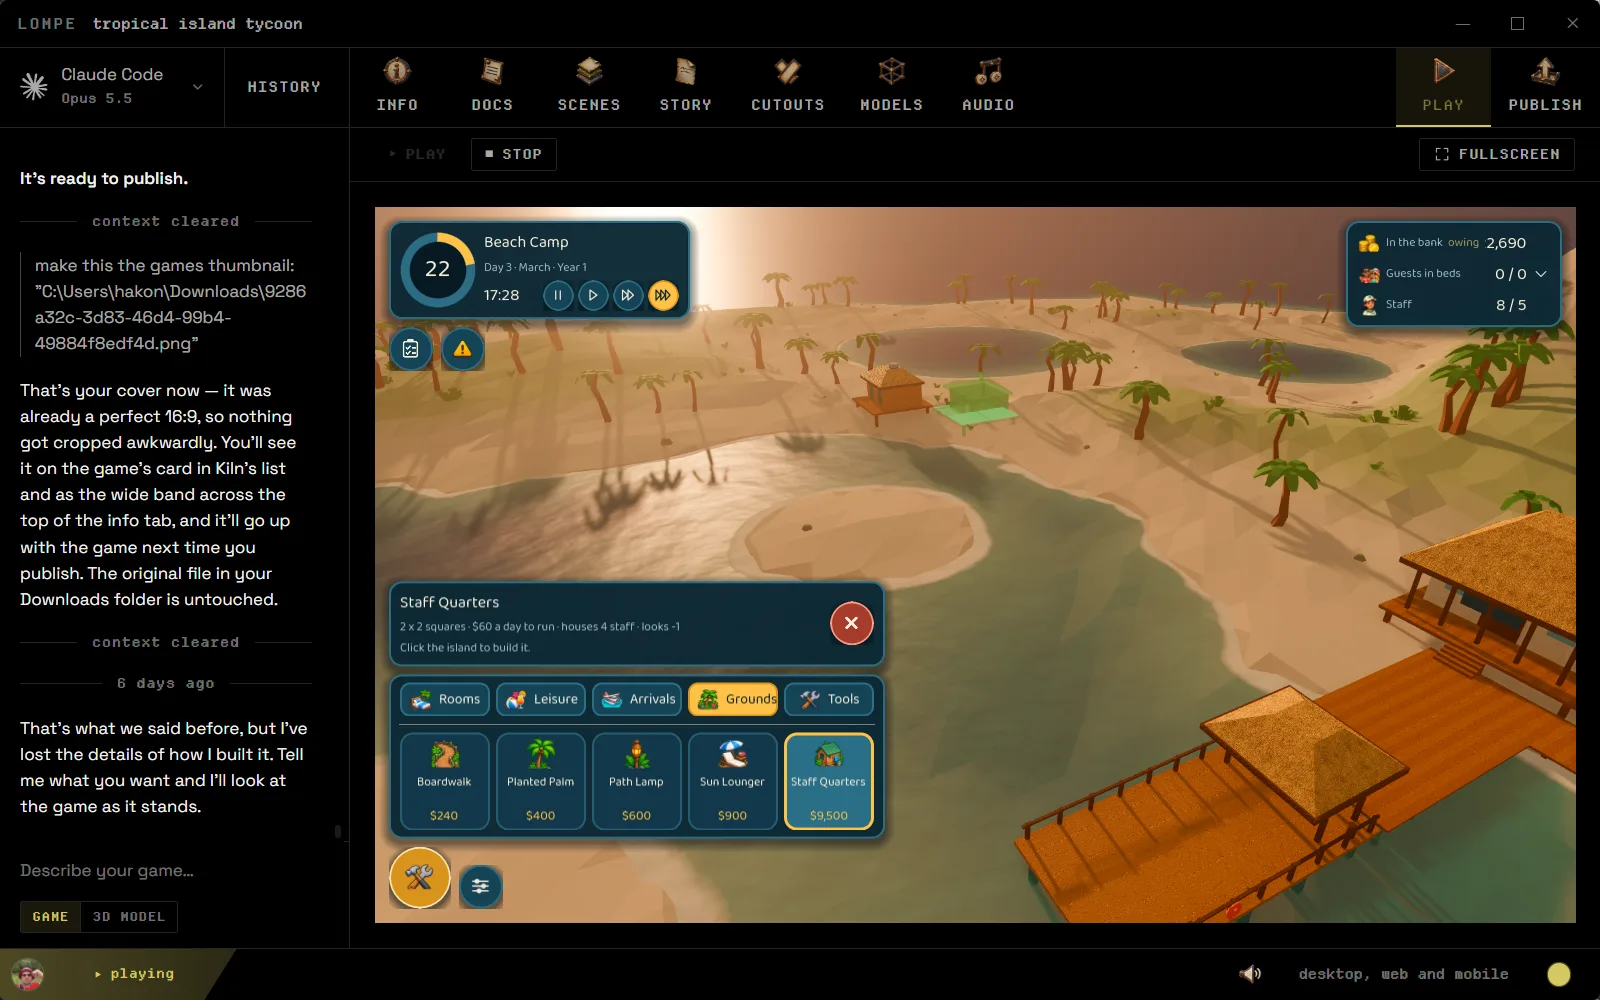
Task: Click the user avatar icon
Action: pos(28,974)
